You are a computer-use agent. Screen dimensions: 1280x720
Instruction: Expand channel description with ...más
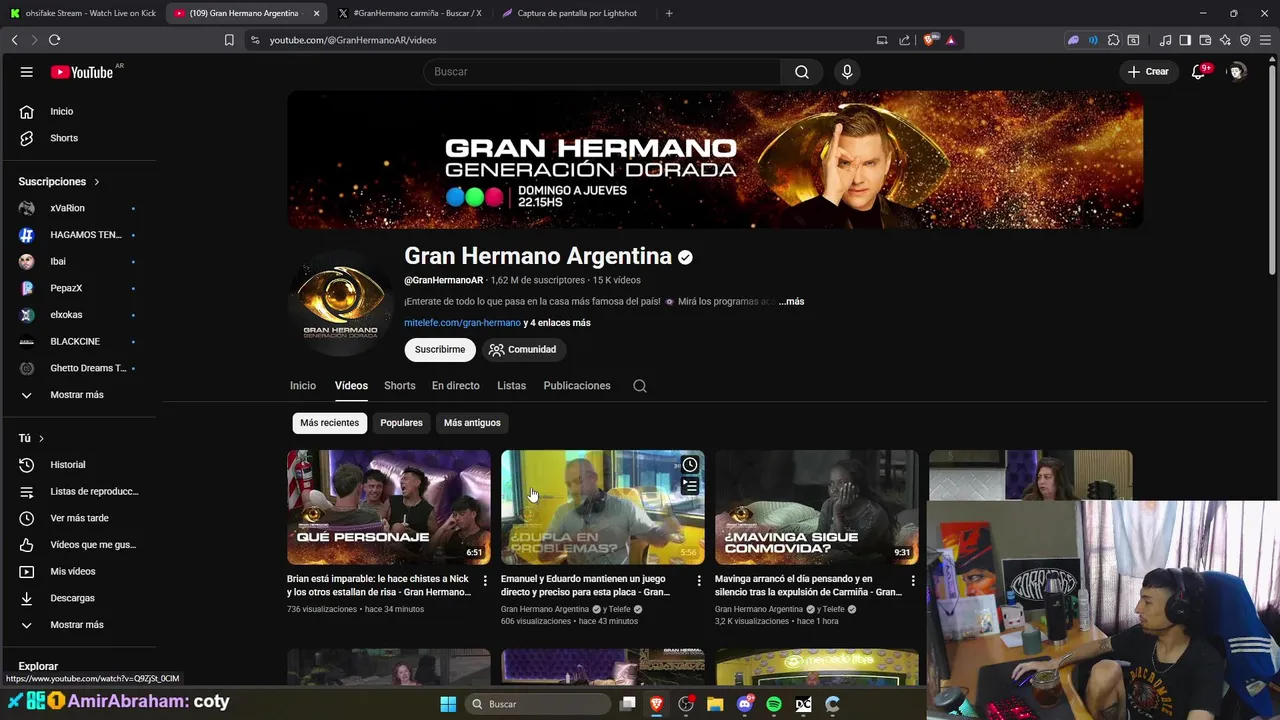pyautogui.click(x=791, y=301)
